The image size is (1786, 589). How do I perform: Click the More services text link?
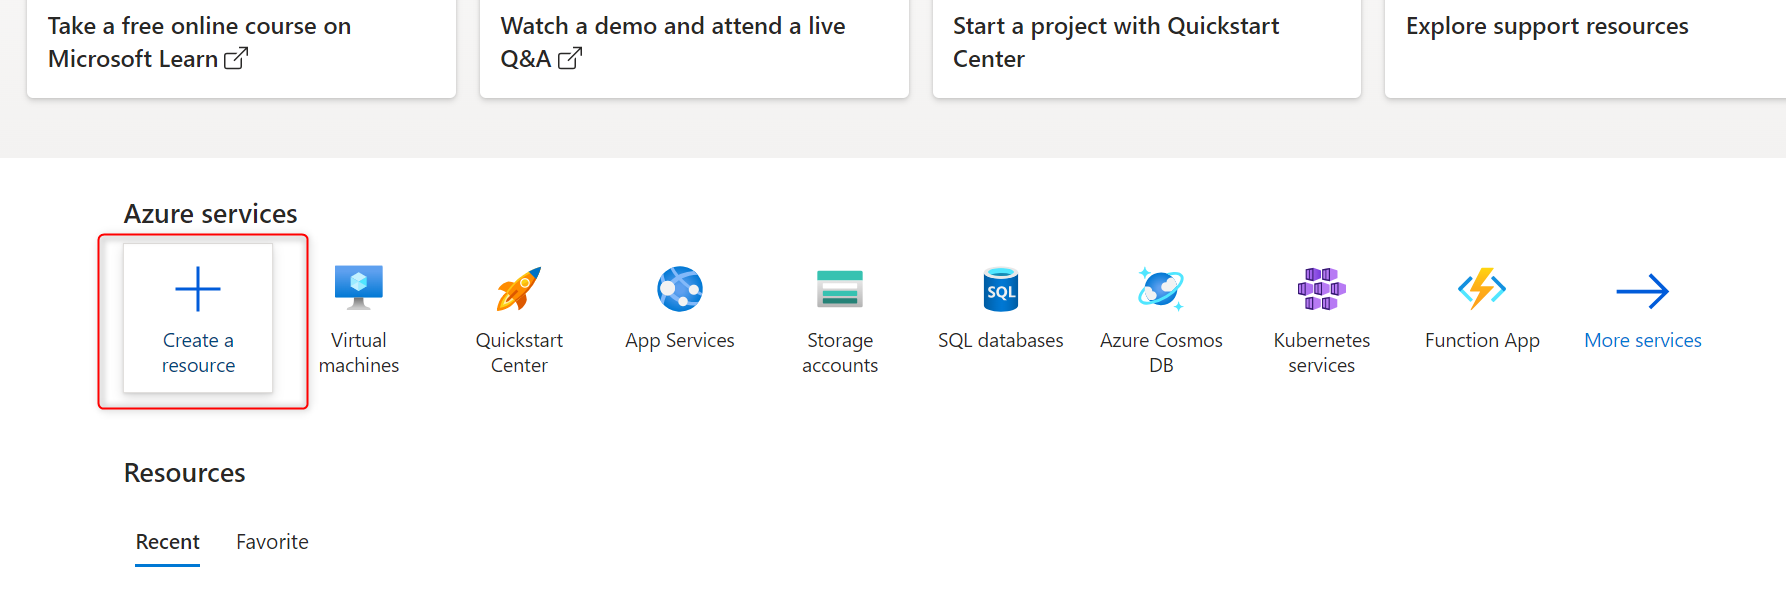(x=1643, y=341)
